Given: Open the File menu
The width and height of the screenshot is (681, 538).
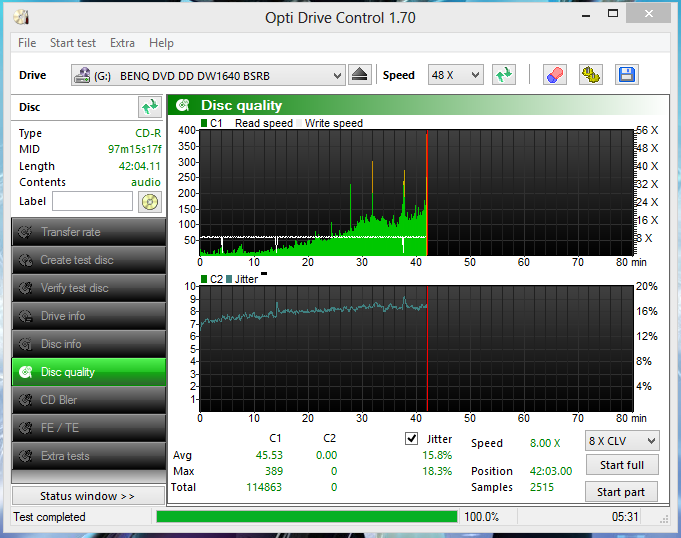Looking at the screenshot, I should [x=27, y=43].
